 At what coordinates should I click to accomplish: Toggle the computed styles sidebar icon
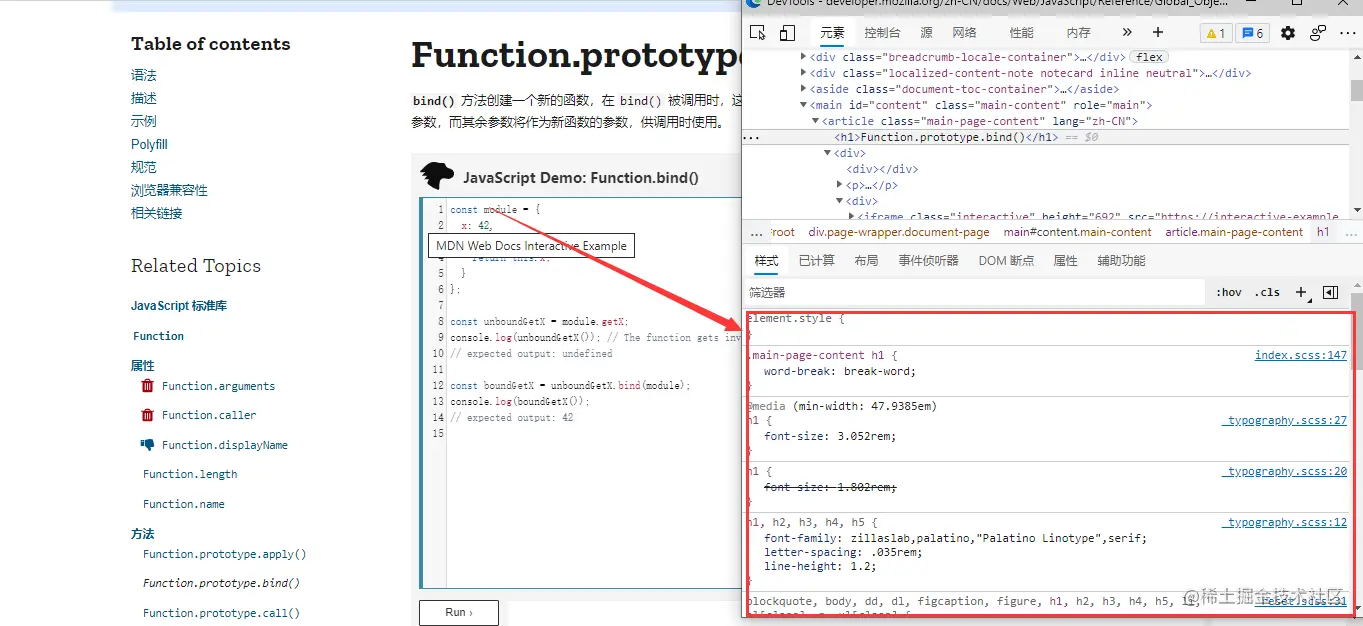1330,292
